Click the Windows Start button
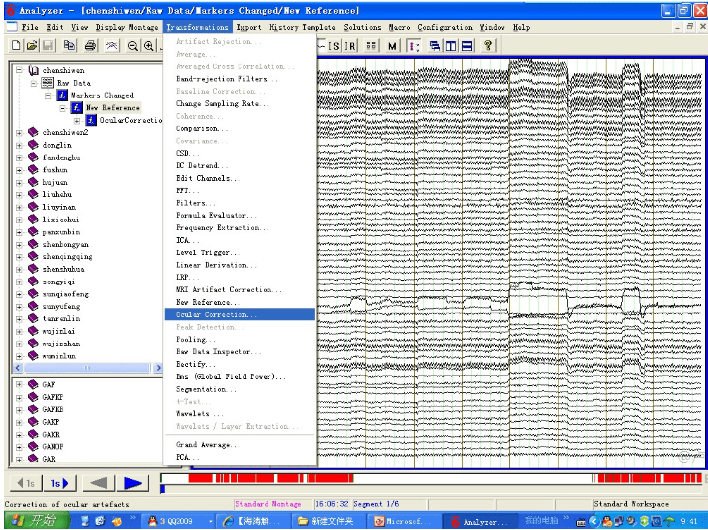 pos(37,521)
